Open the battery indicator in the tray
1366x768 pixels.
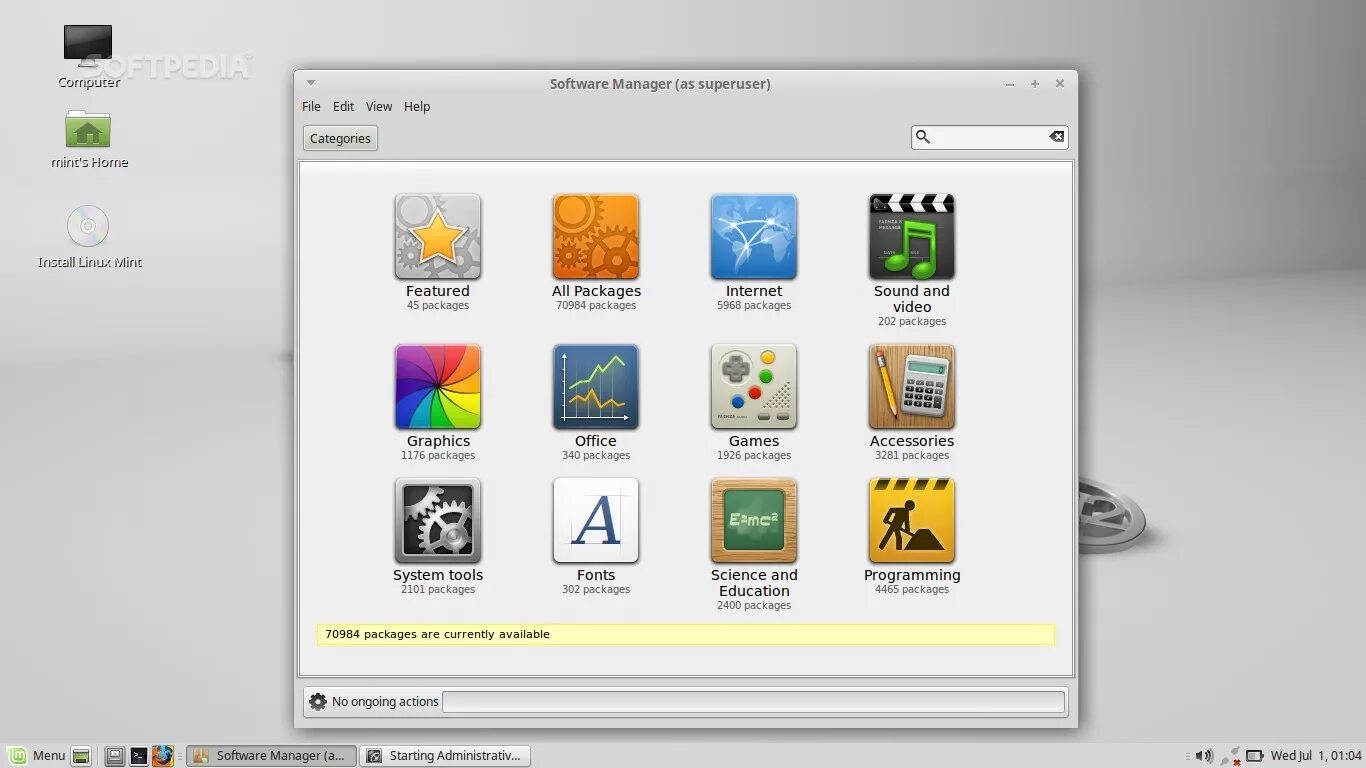click(x=1257, y=756)
